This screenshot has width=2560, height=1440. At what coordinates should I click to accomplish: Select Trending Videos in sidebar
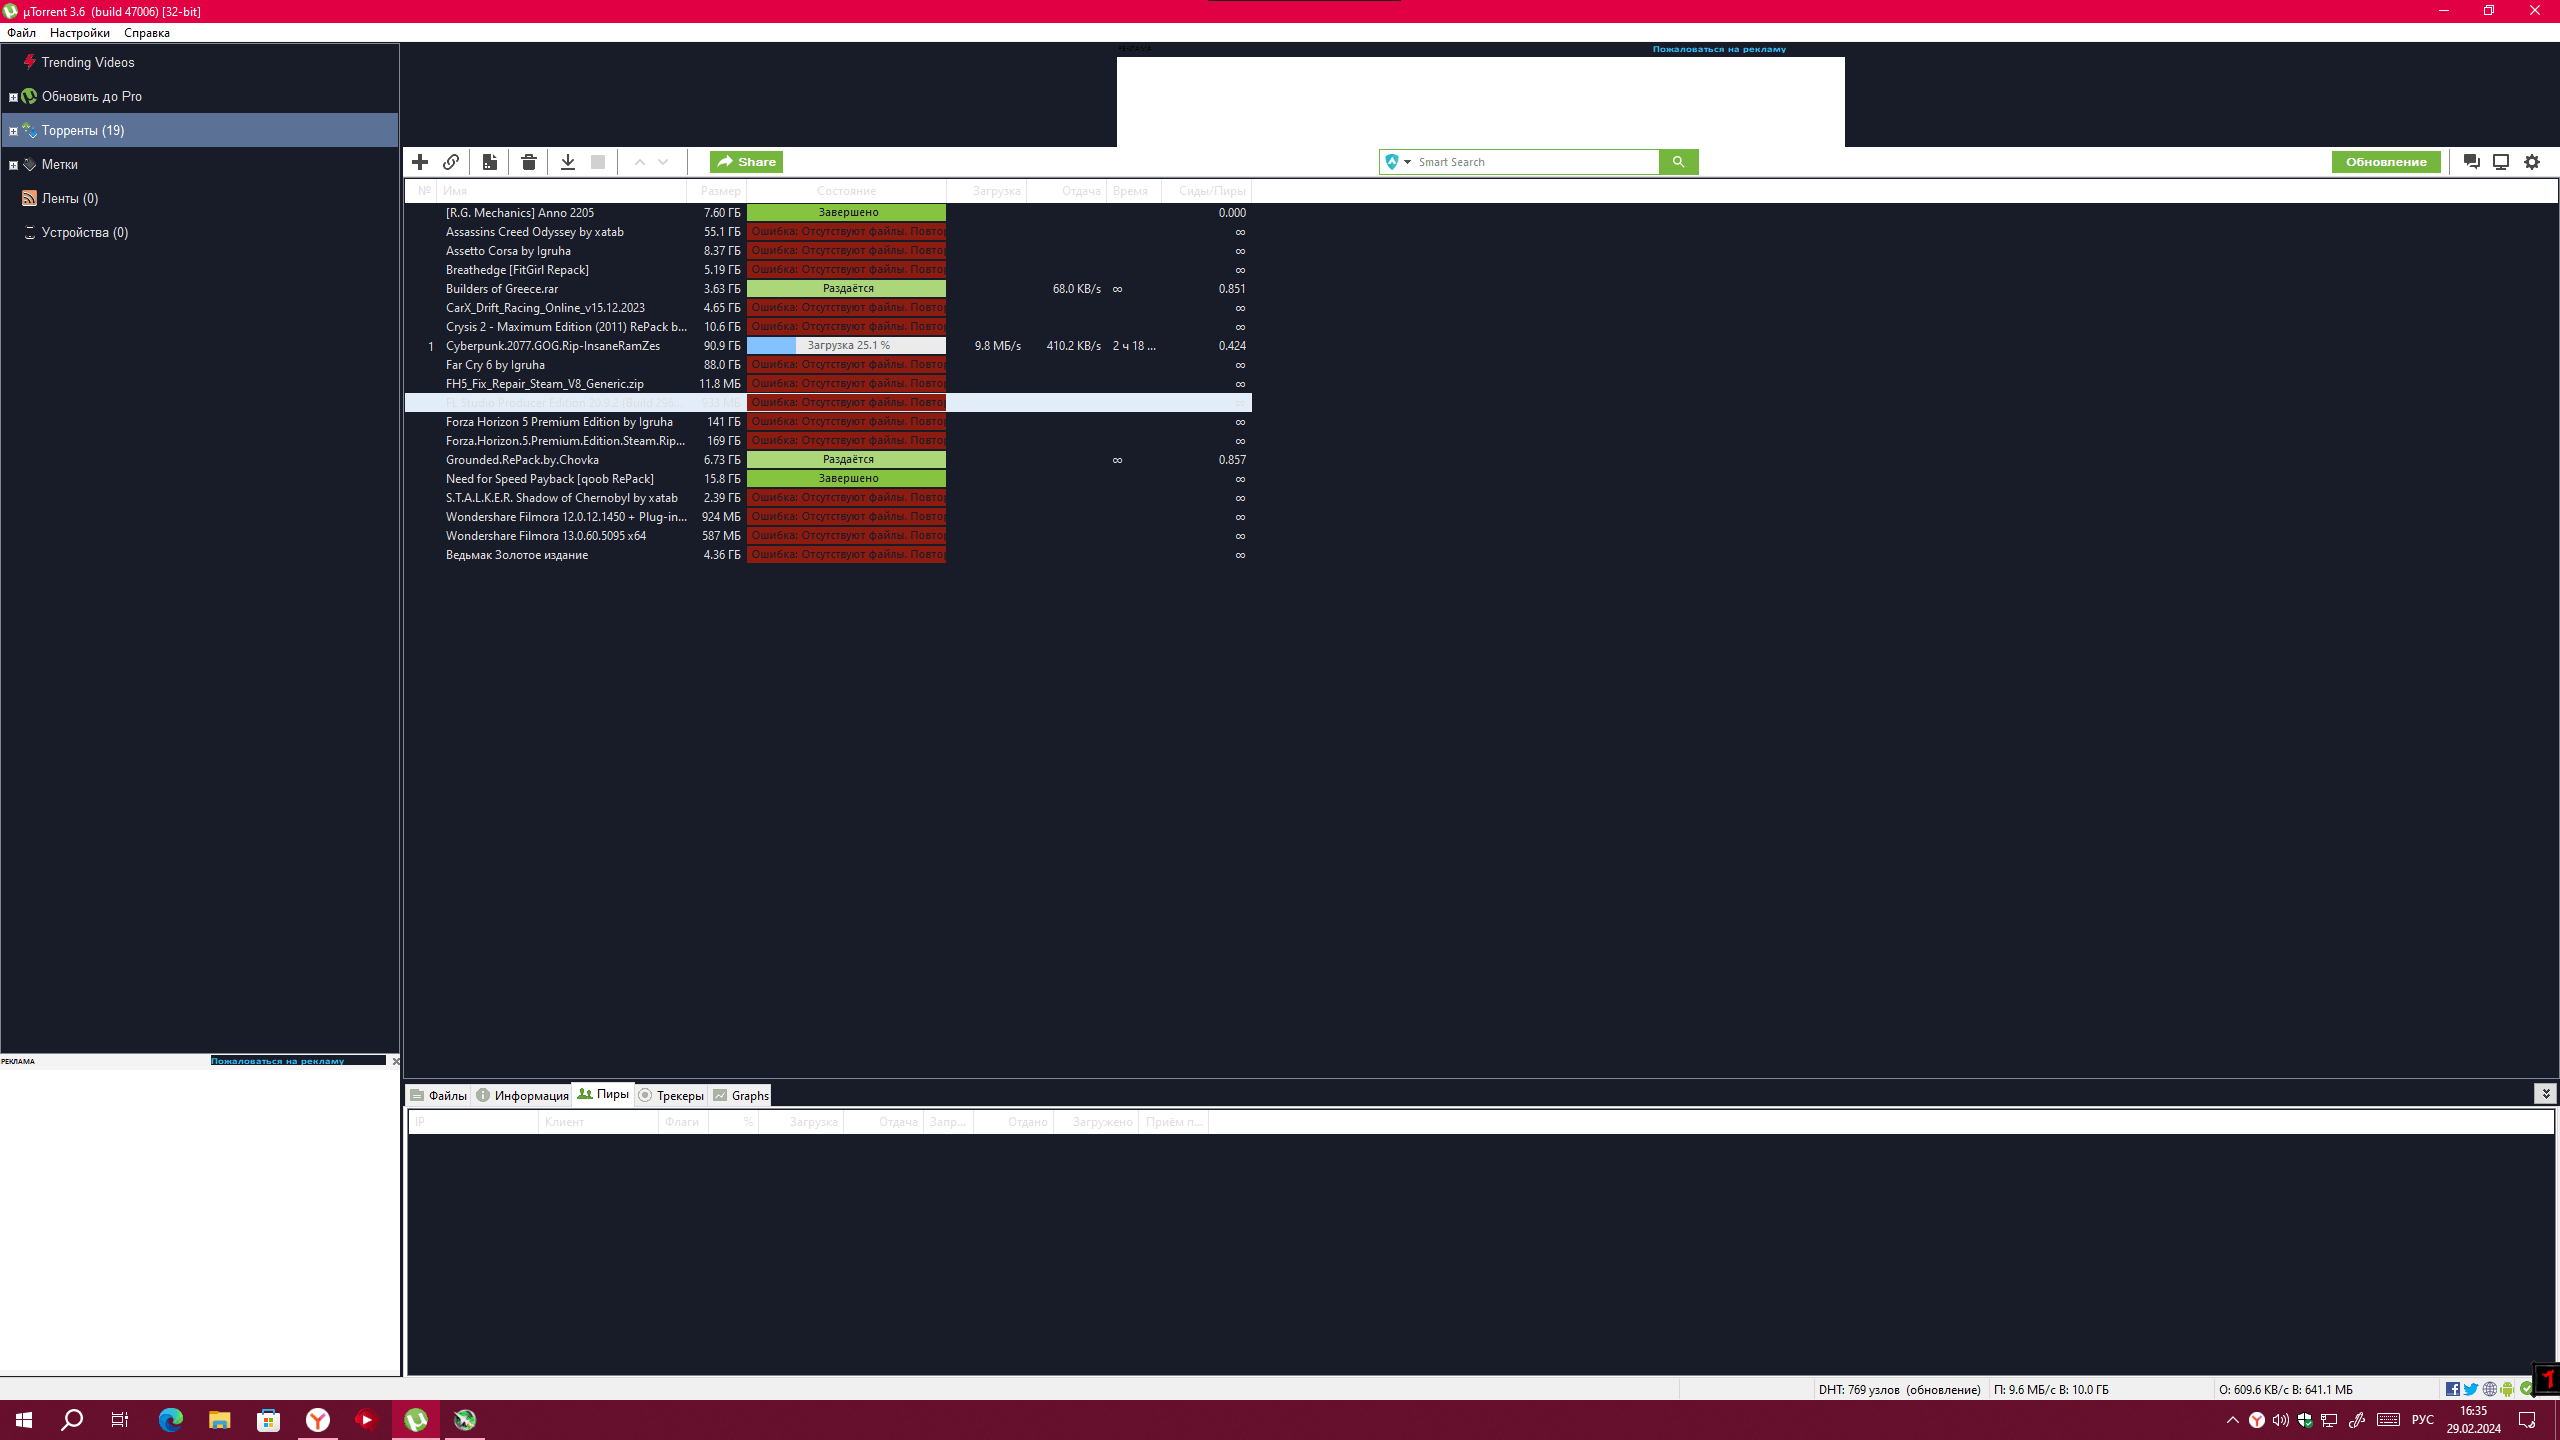pyautogui.click(x=88, y=62)
